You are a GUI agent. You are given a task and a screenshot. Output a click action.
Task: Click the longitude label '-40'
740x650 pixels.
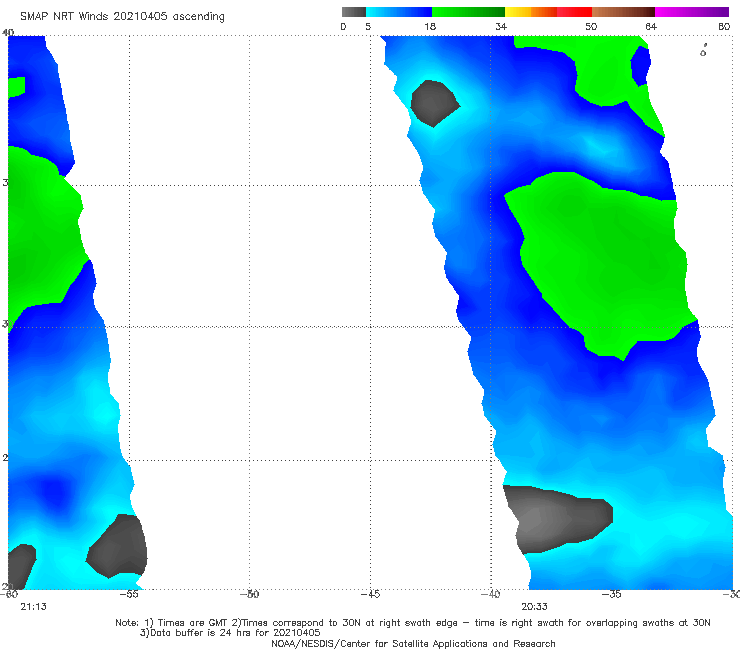pos(490,594)
